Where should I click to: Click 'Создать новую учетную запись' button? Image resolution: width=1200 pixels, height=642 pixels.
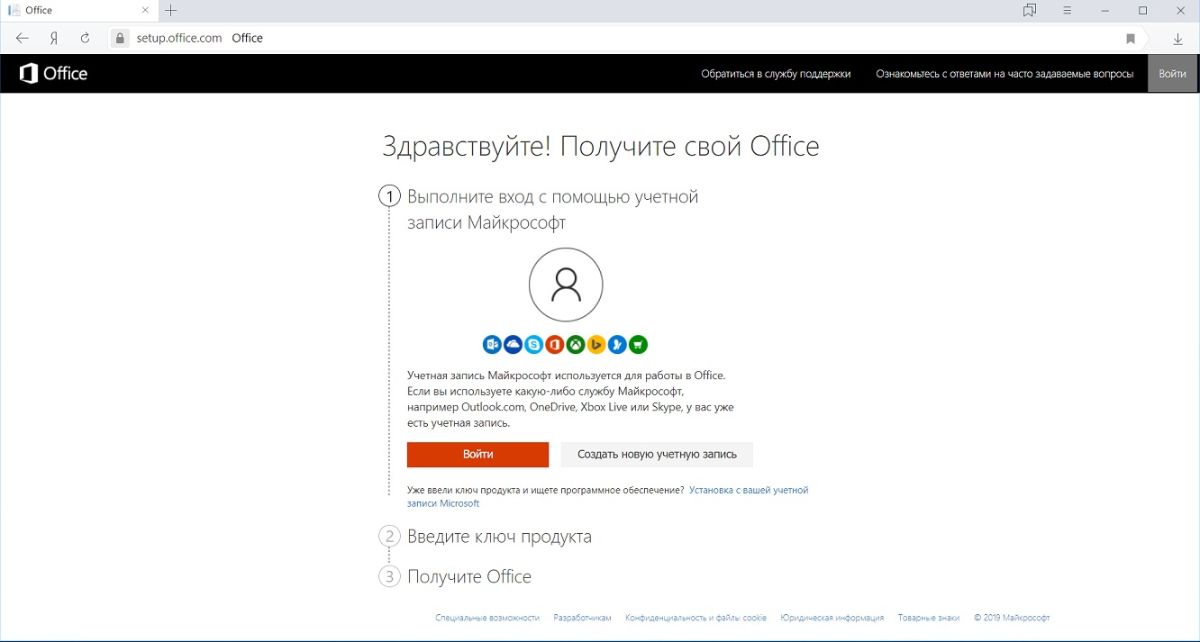[657, 454]
